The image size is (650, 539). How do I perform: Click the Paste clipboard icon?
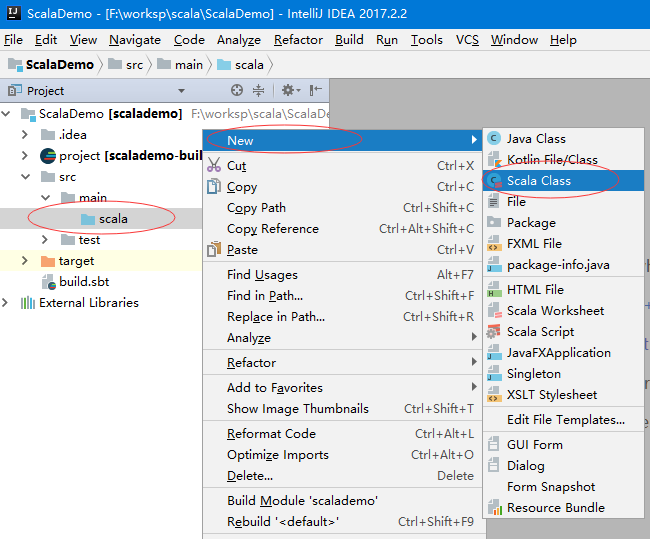click(x=213, y=250)
